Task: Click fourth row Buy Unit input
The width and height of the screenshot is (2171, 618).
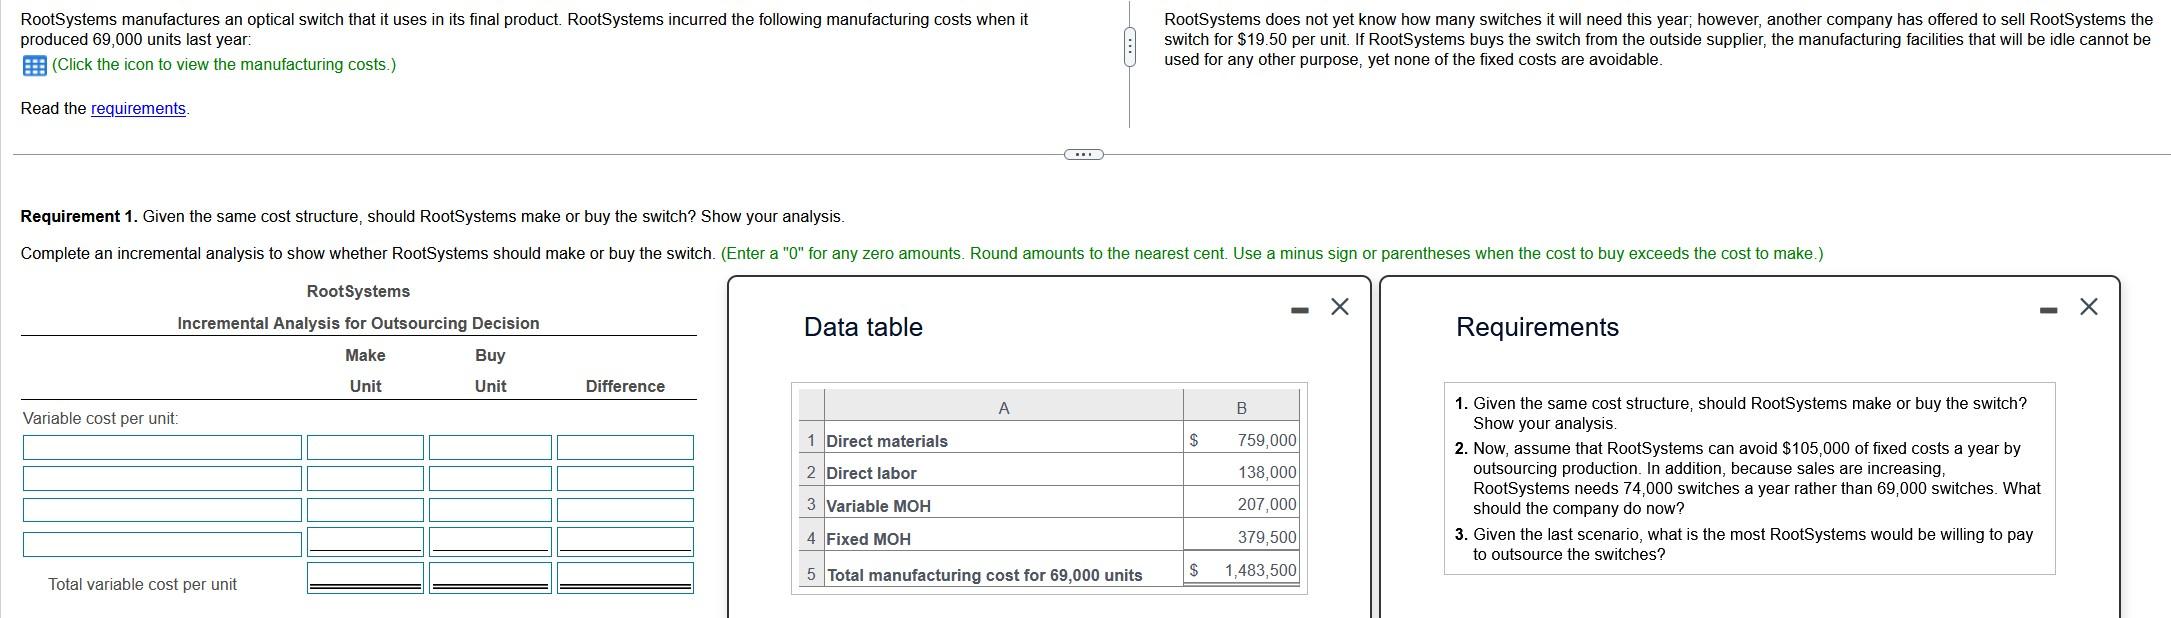Action: pyautogui.click(x=490, y=542)
